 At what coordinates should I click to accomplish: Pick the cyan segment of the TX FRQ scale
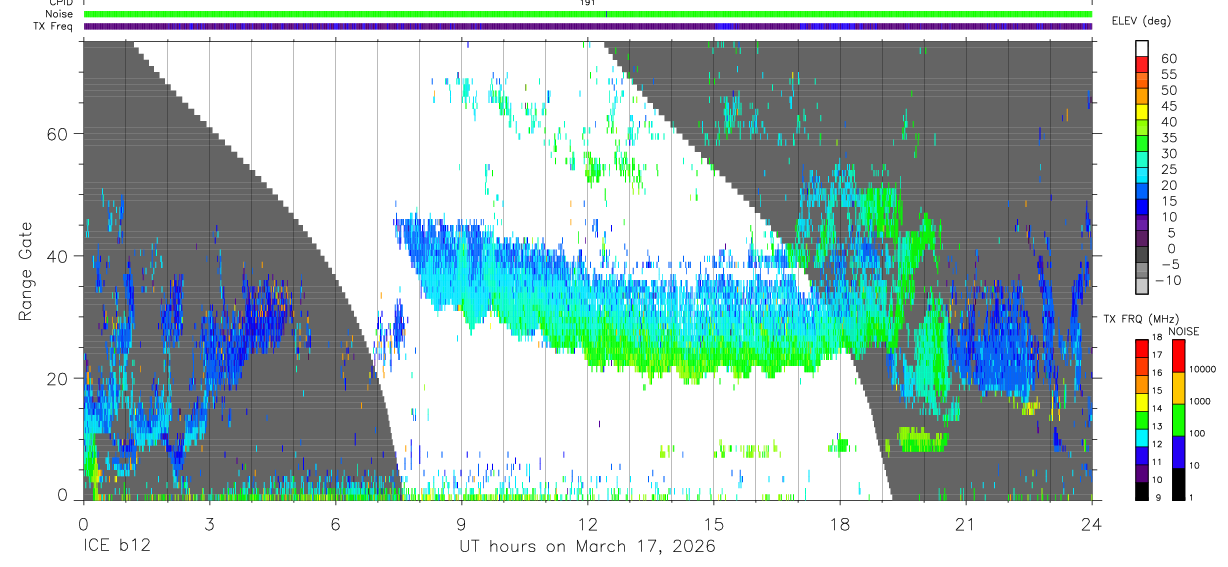[x=1141, y=436]
